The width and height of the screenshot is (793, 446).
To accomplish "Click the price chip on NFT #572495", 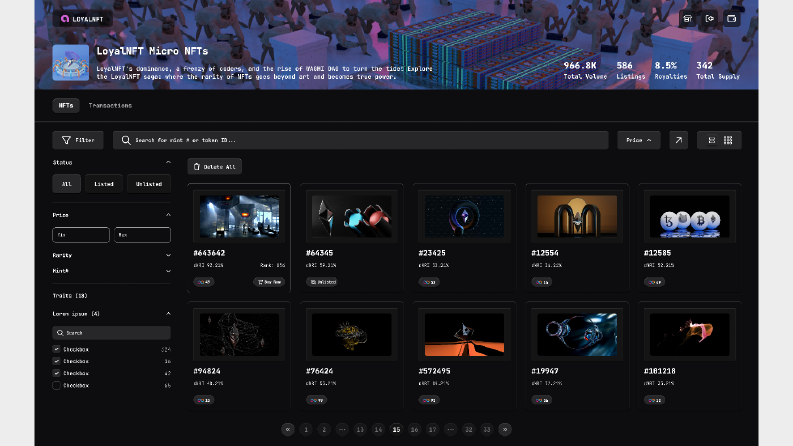I will point(429,400).
